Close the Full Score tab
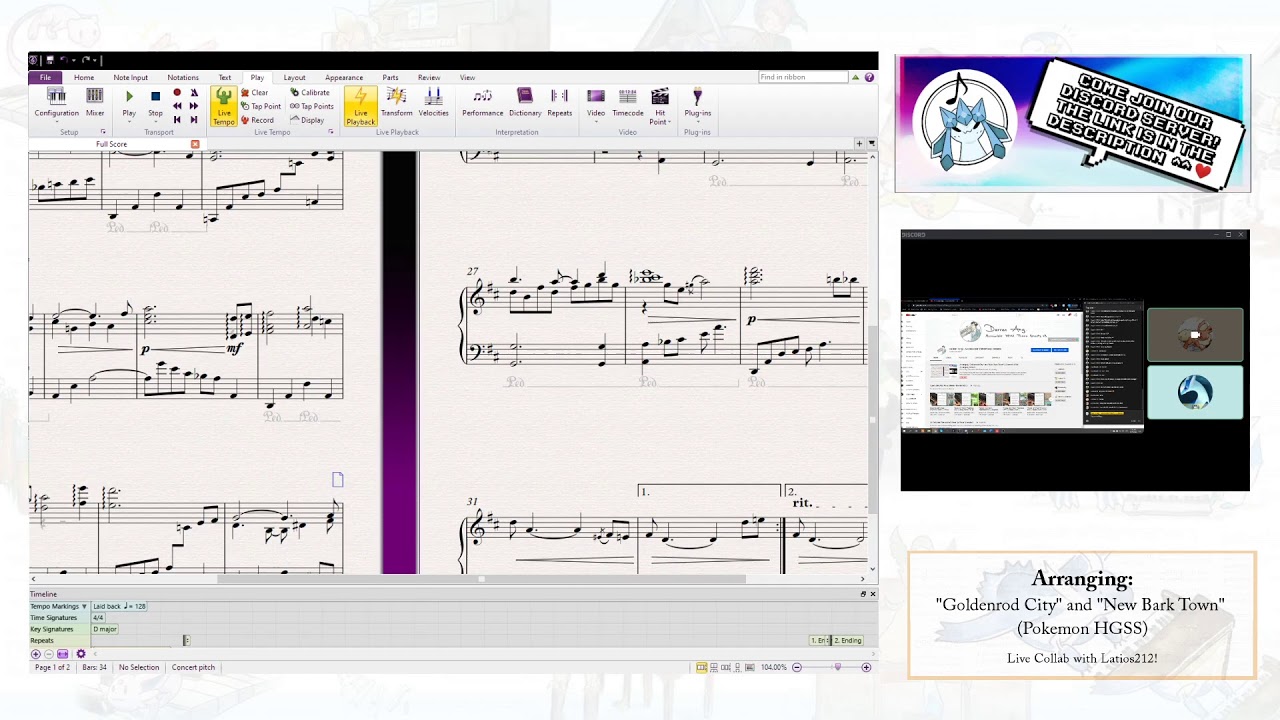Screen dimensions: 1280x720 [195, 144]
